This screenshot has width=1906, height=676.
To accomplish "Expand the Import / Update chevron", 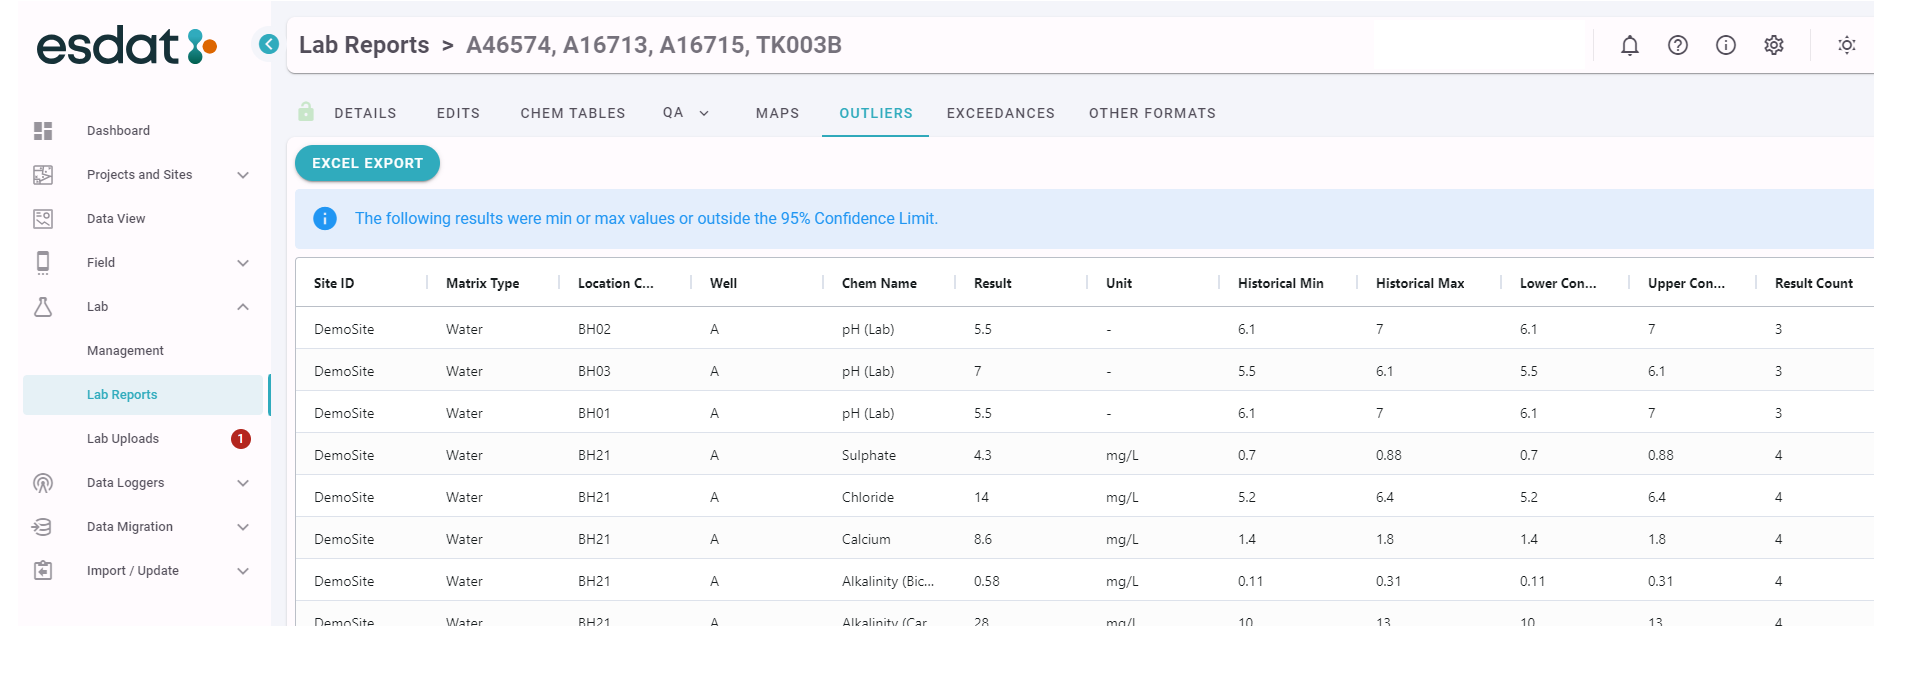I will [x=243, y=571].
